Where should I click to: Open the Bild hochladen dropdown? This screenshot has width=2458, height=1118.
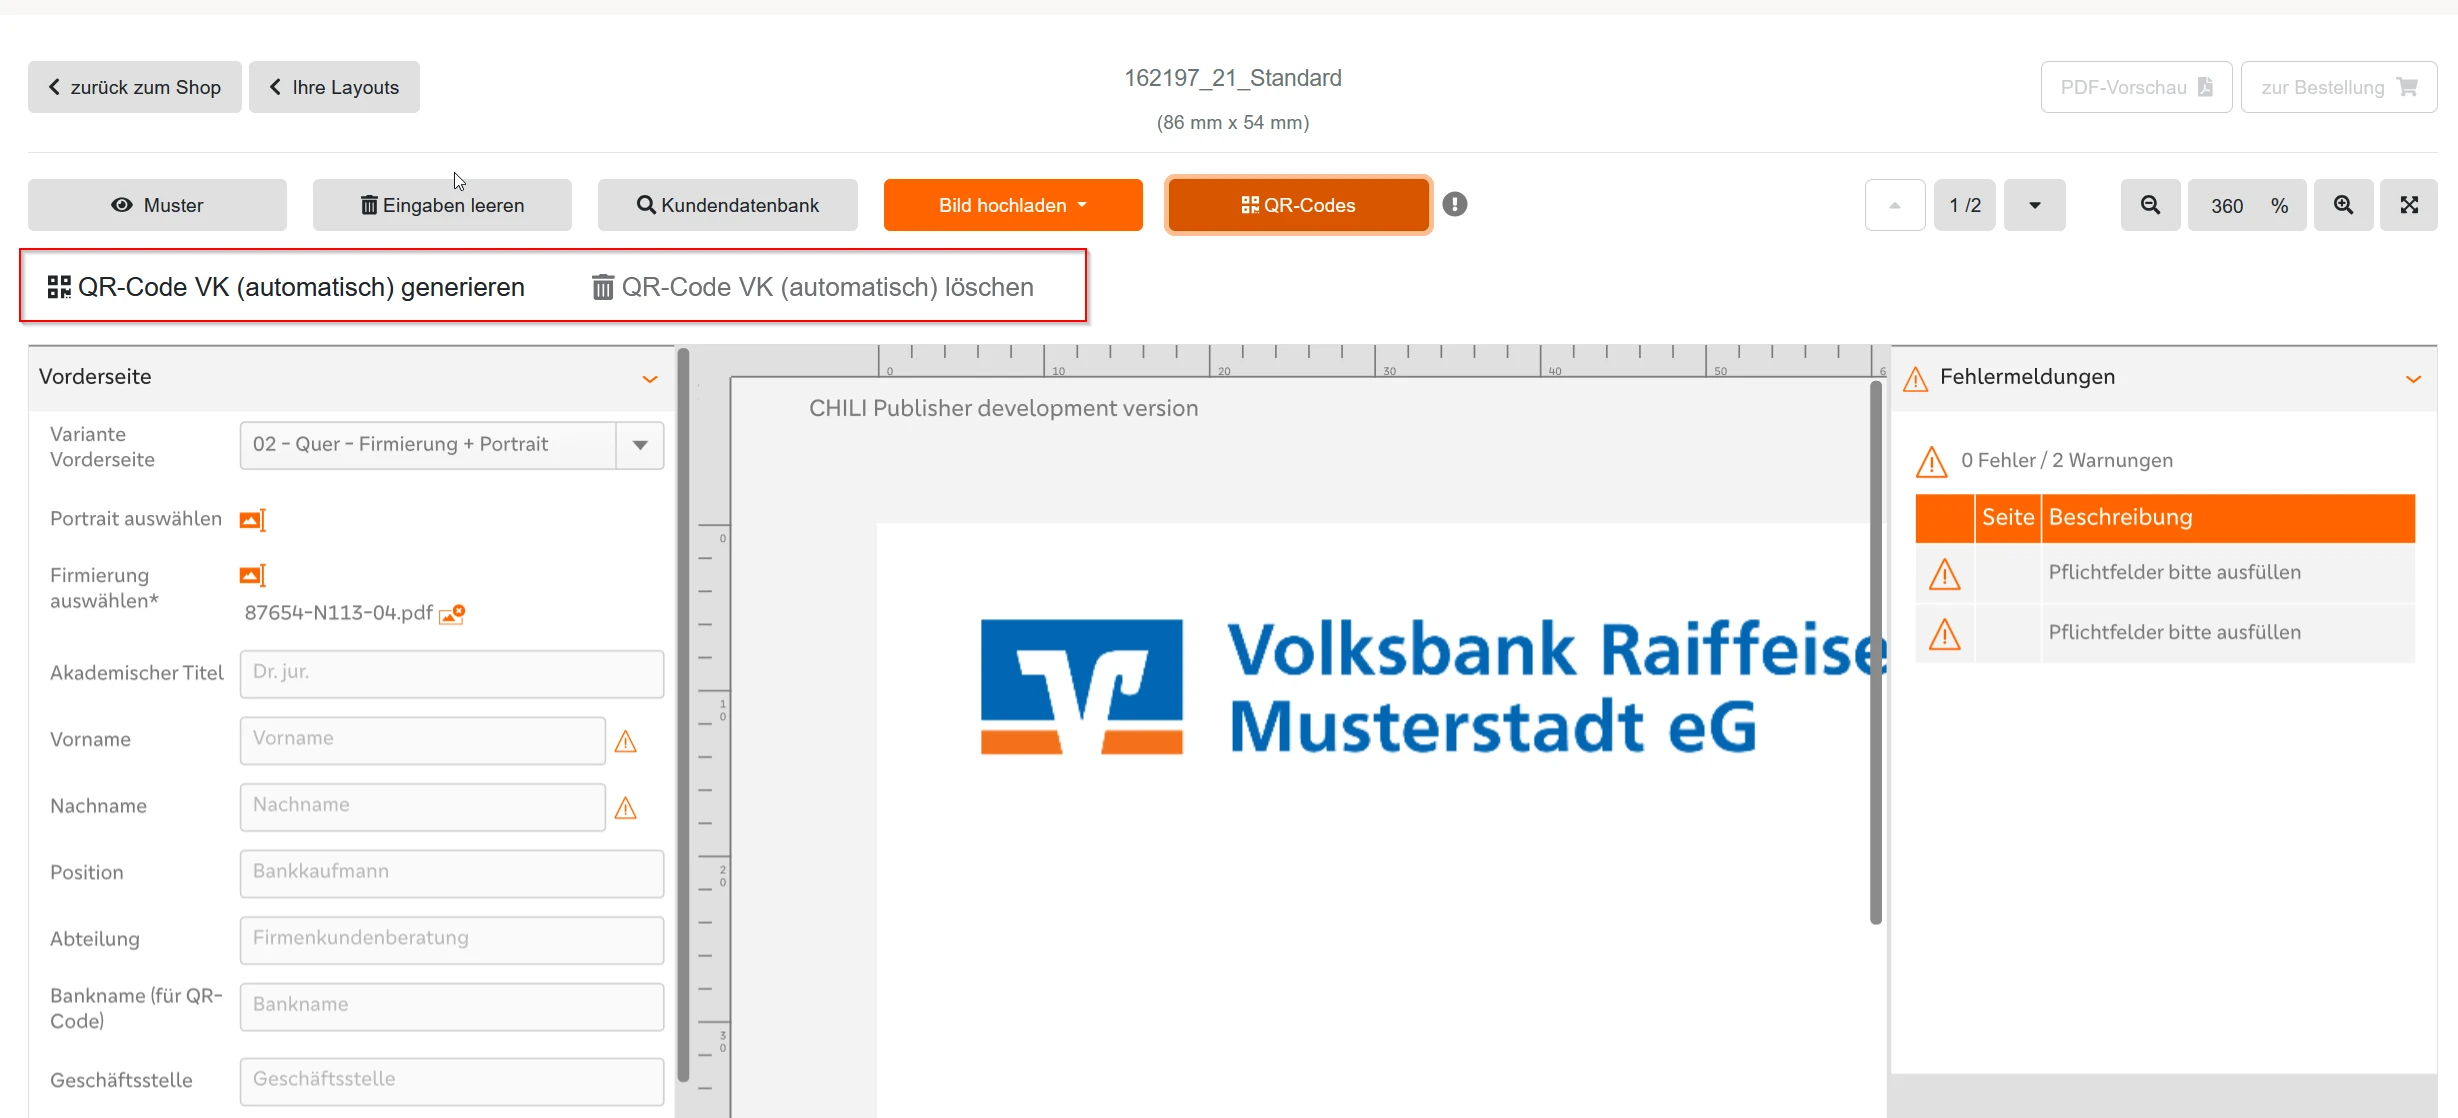click(1012, 205)
